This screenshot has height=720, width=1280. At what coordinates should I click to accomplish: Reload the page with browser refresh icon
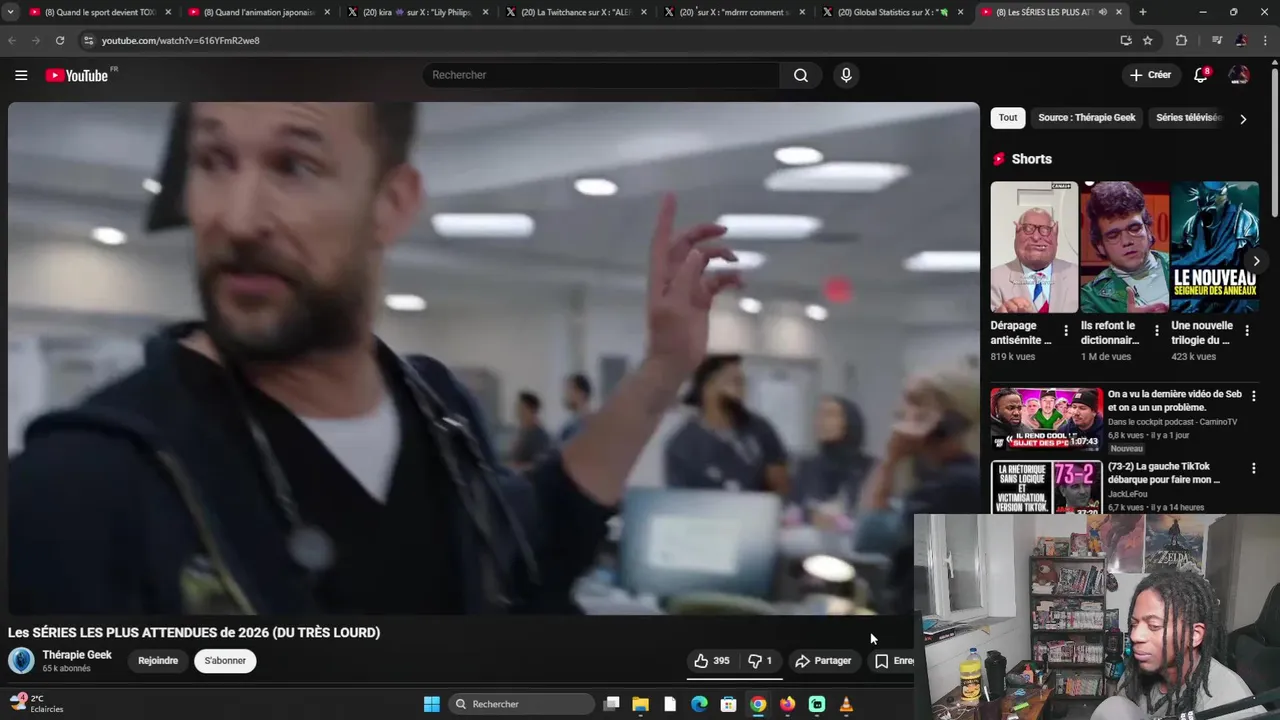coord(60,40)
